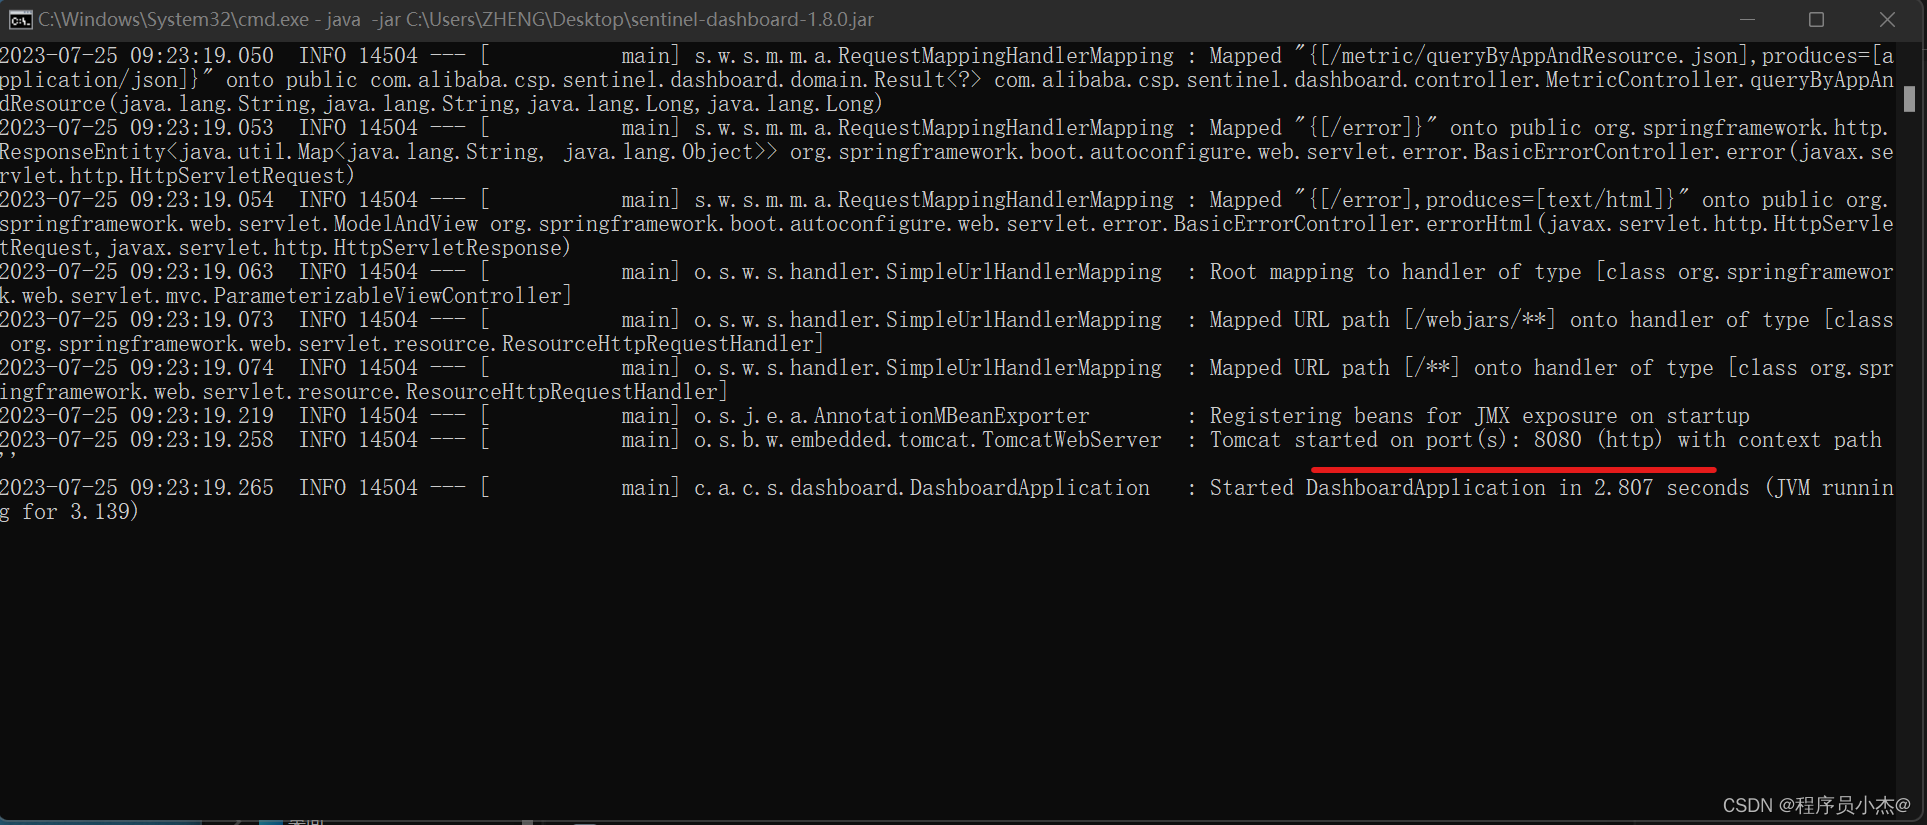Click 'o.s.b.w.embedded.tomcat.TomcatWebServer' logger name
Viewport: 1927px width, 825px height.
click(928, 440)
